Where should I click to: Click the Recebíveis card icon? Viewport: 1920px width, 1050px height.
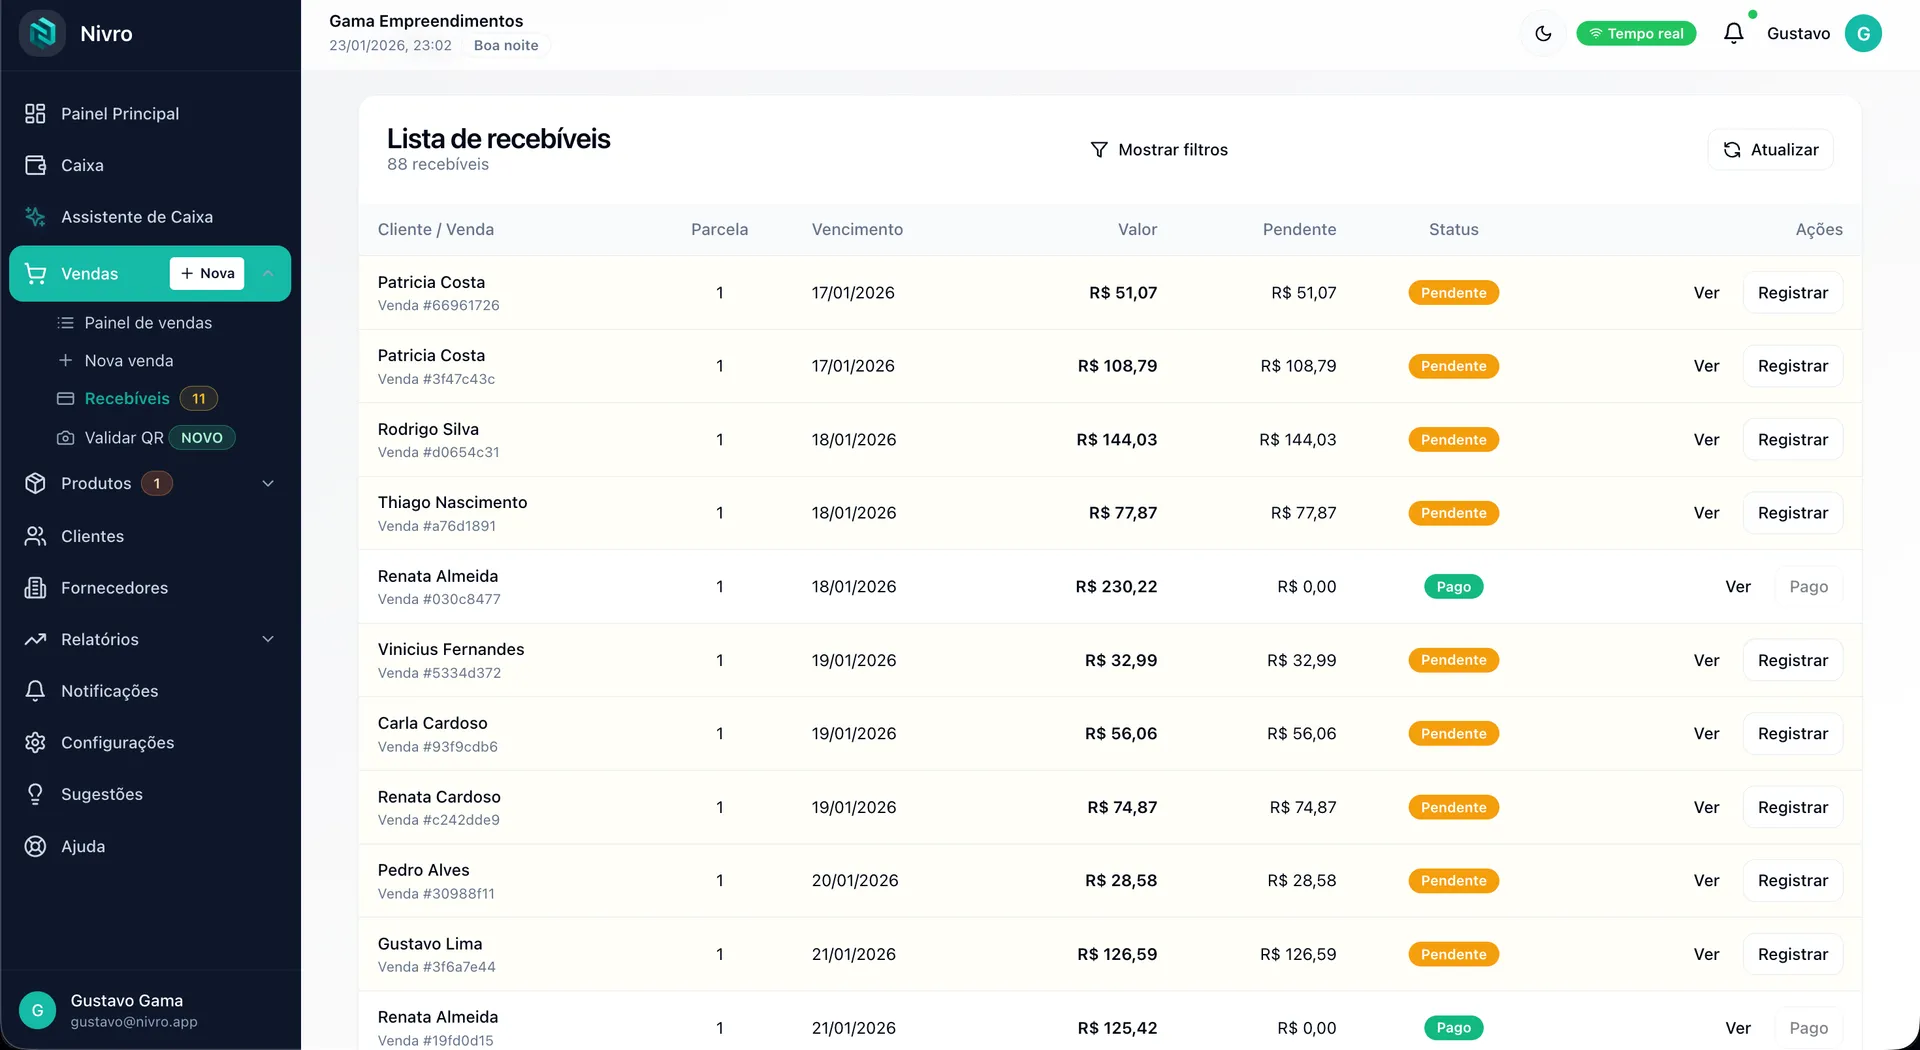tap(66, 399)
